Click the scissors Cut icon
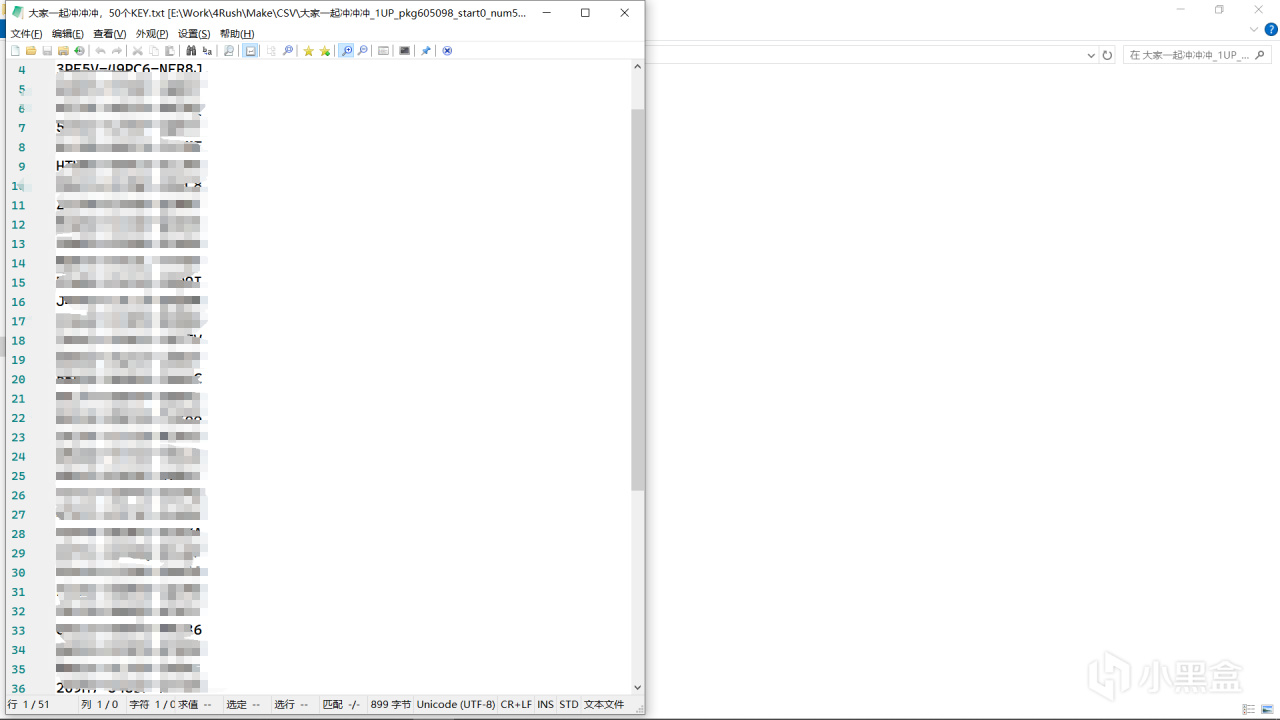1280x720 pixels. (x=138, y=51)
